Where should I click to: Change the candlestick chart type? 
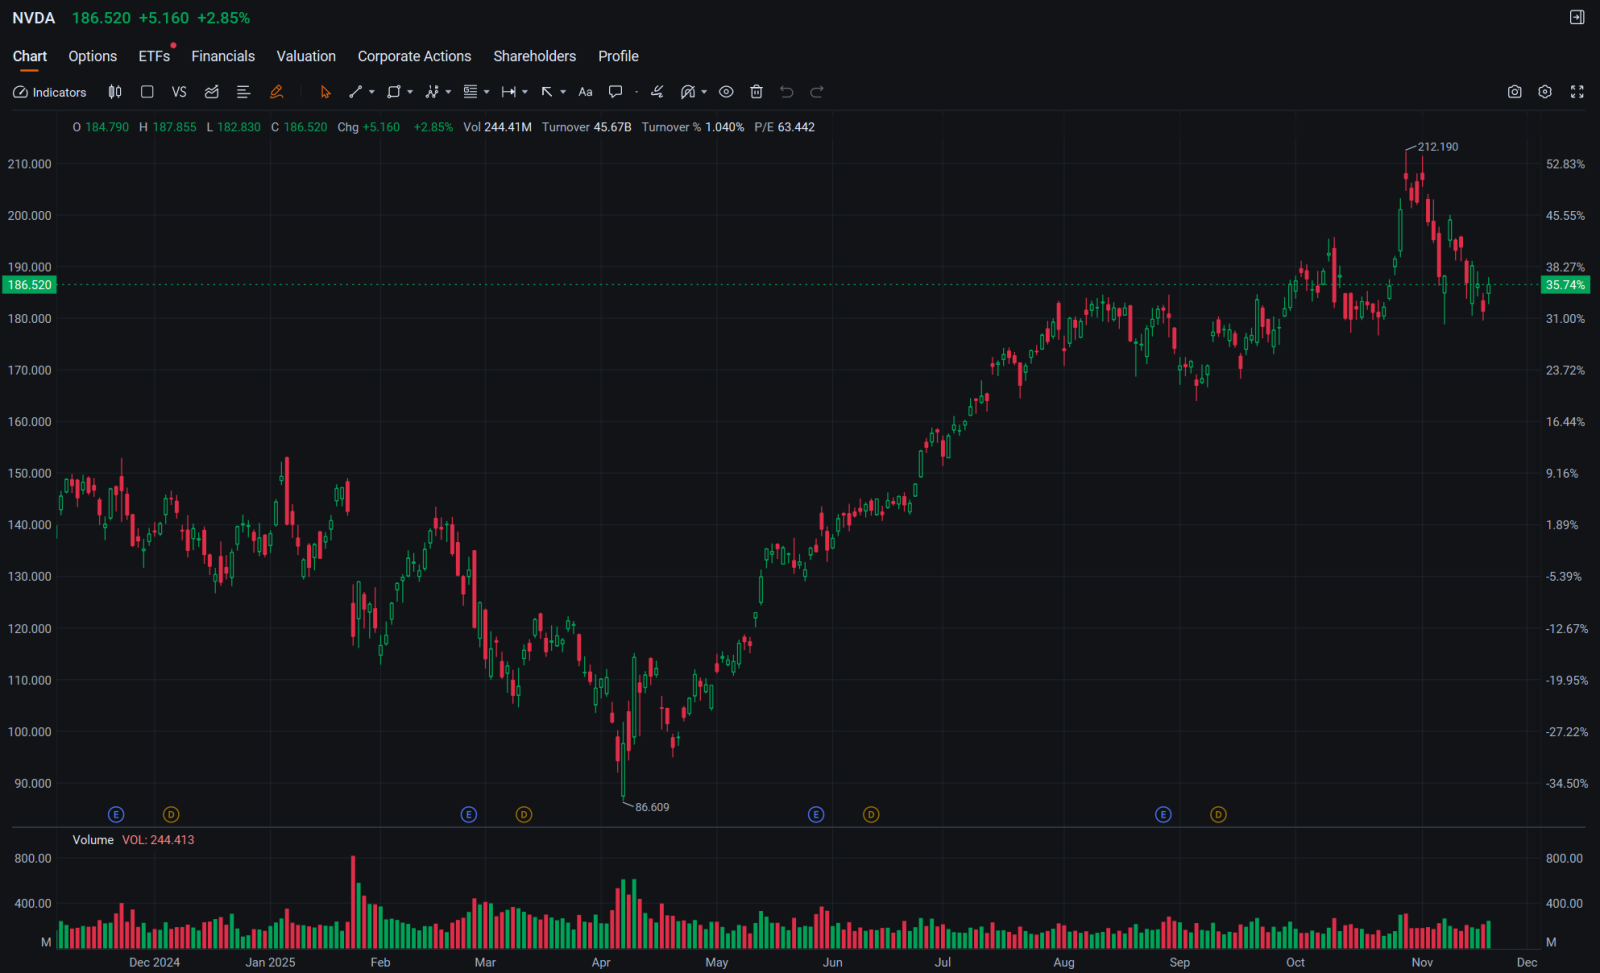pos(115,92)
